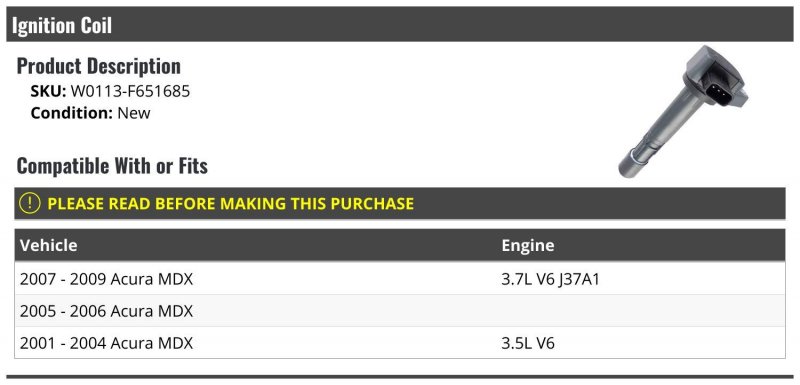Click the connector plug on the coil image

(x=717, y=90)
